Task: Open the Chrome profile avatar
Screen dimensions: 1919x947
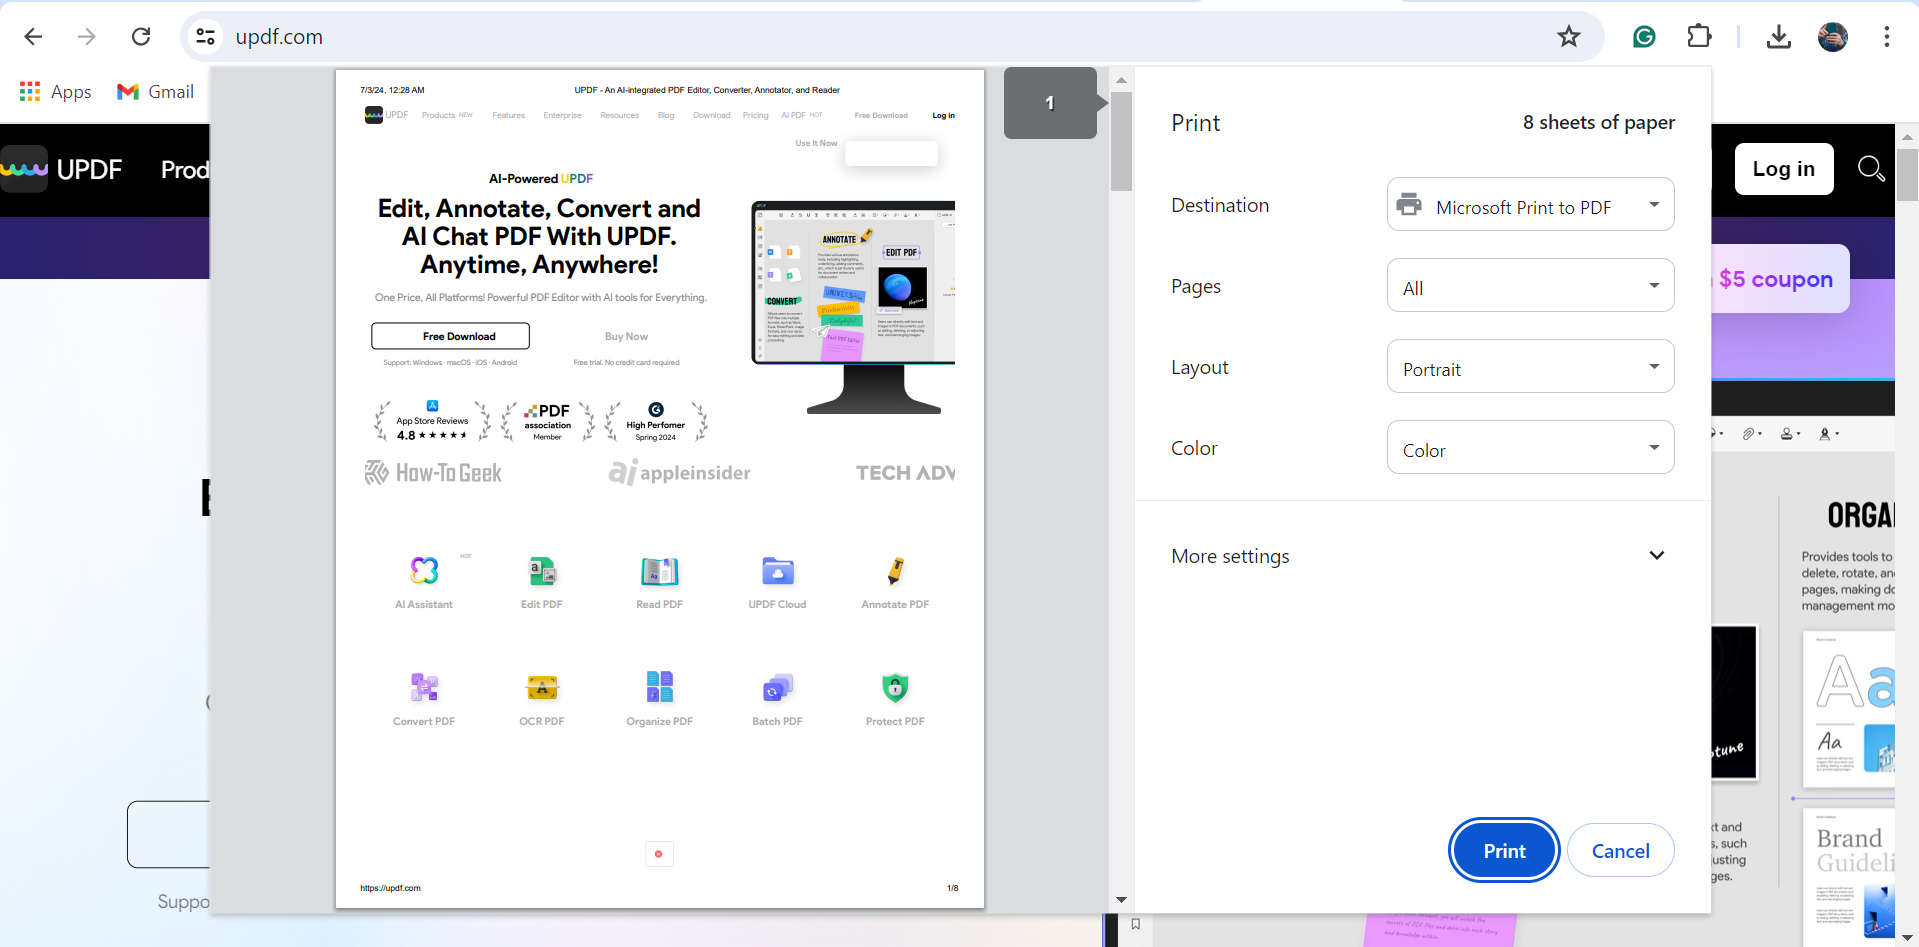Action: (x=1833, y=37)
